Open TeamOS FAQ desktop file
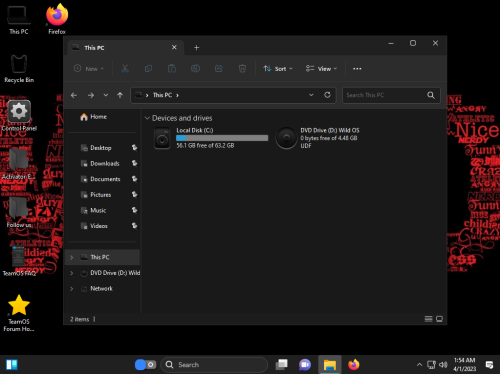The image size is (500, 374). (19, 261)
